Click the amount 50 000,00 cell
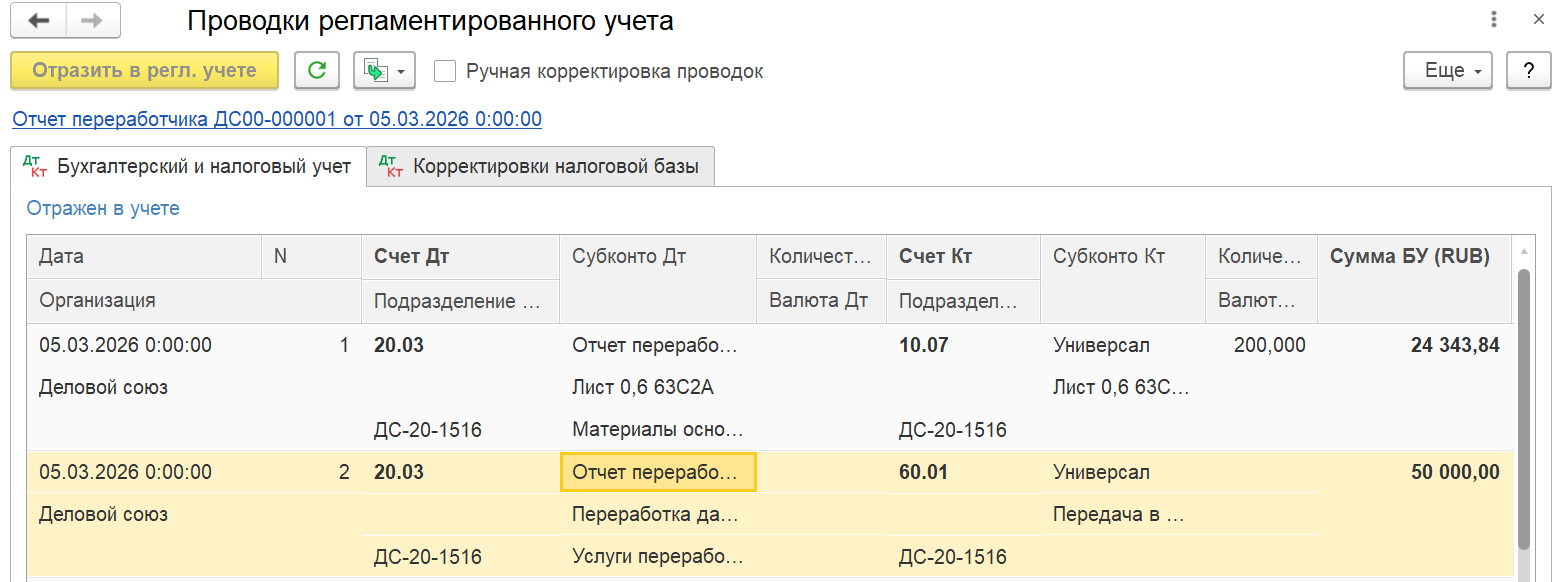 [x=1413, y=472]
